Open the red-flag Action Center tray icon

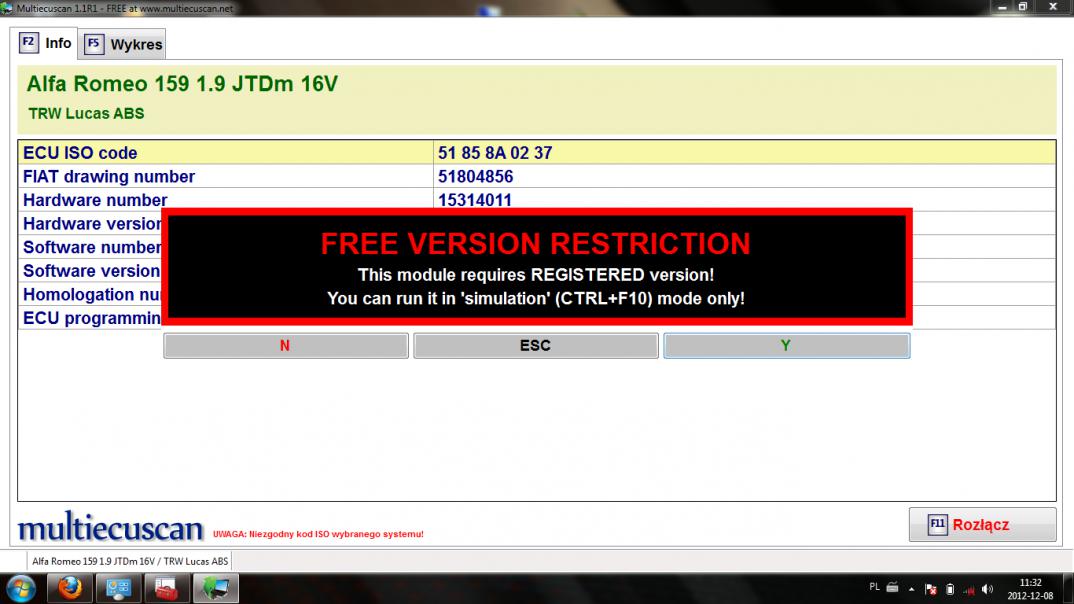tap(931, 589)
